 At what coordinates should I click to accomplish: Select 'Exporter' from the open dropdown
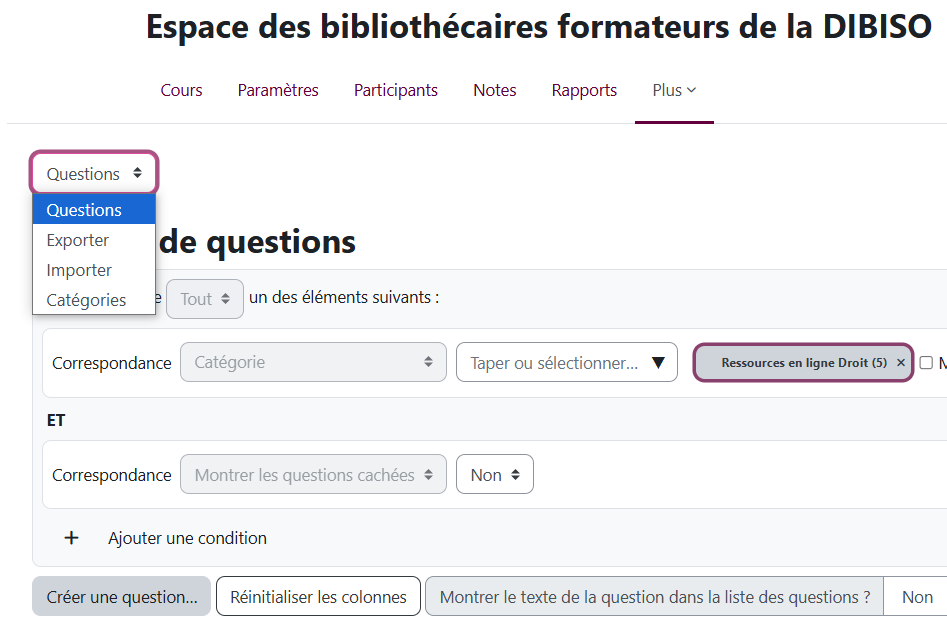pos(77,240)
